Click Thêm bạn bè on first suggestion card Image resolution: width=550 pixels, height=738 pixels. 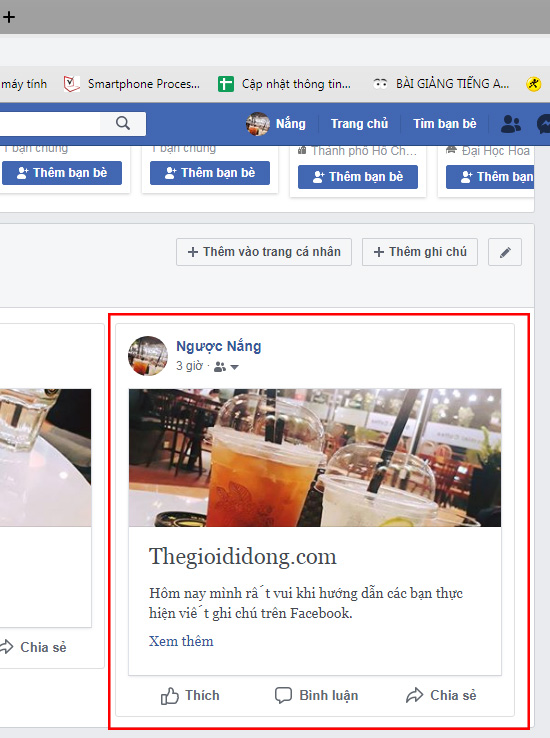(62, 173)
